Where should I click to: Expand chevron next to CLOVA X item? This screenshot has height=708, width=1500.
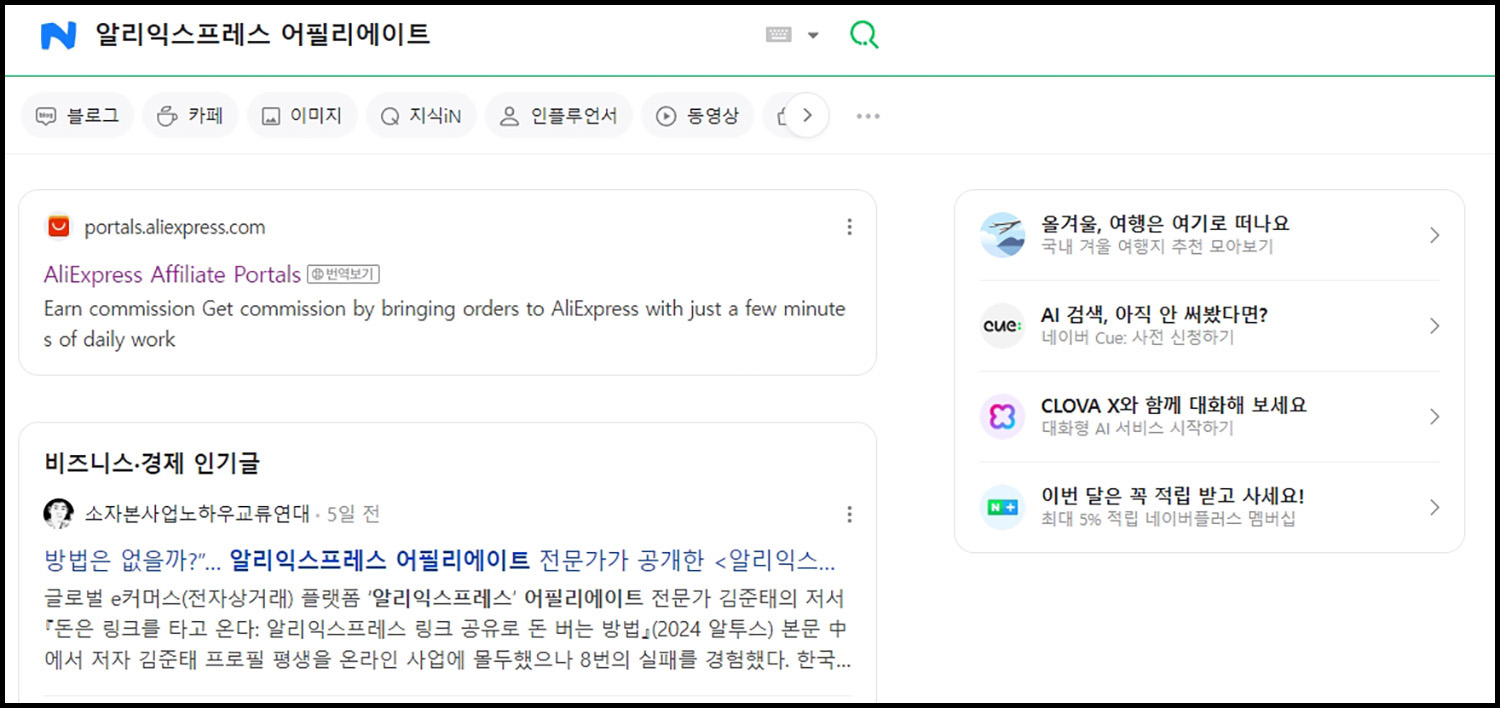point(1434,416)
